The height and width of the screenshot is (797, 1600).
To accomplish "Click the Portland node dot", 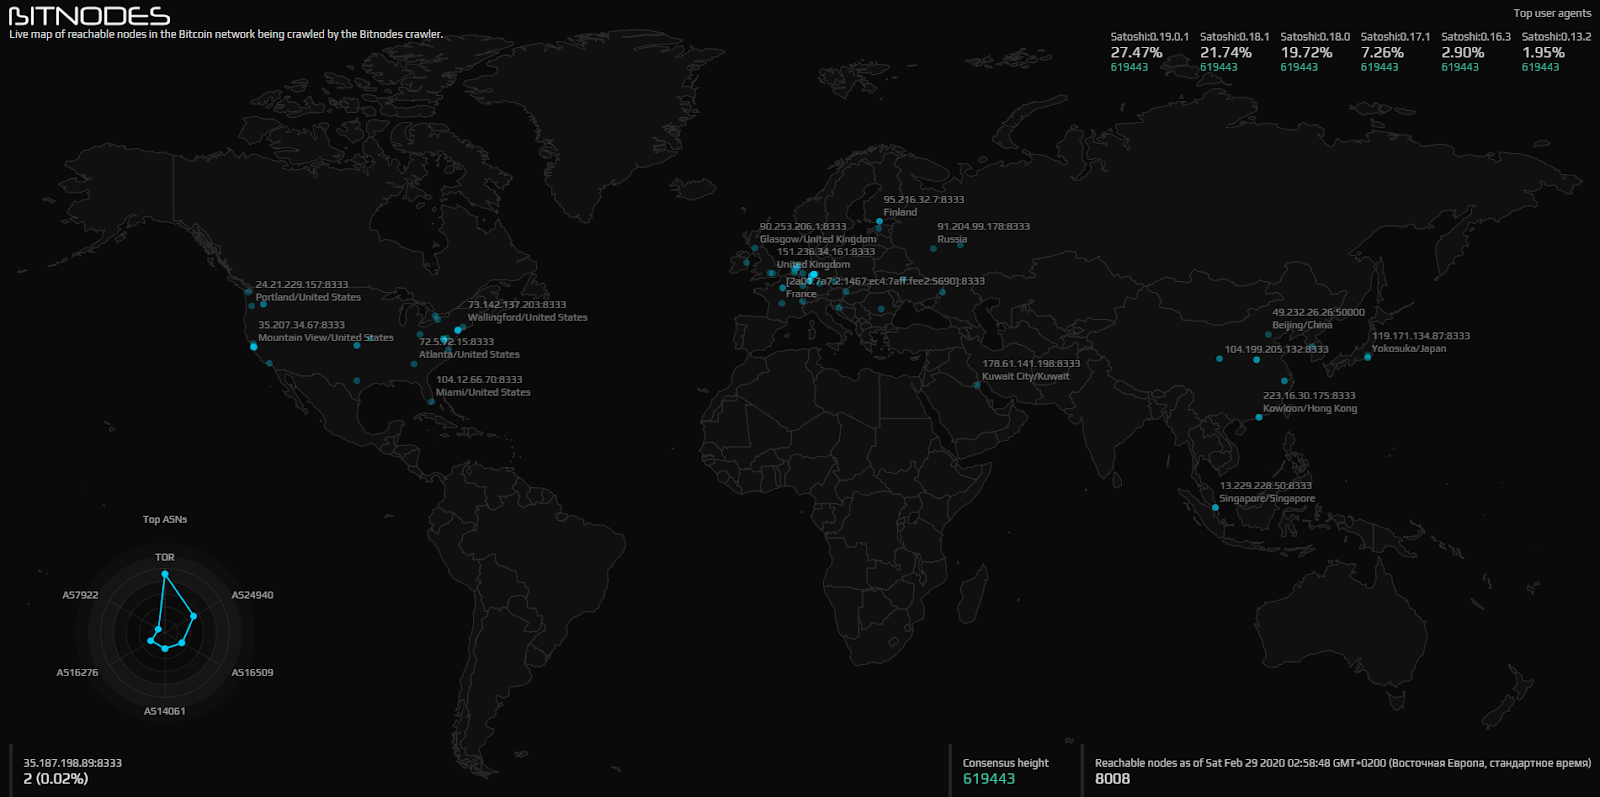I will (x=249, y=292).
